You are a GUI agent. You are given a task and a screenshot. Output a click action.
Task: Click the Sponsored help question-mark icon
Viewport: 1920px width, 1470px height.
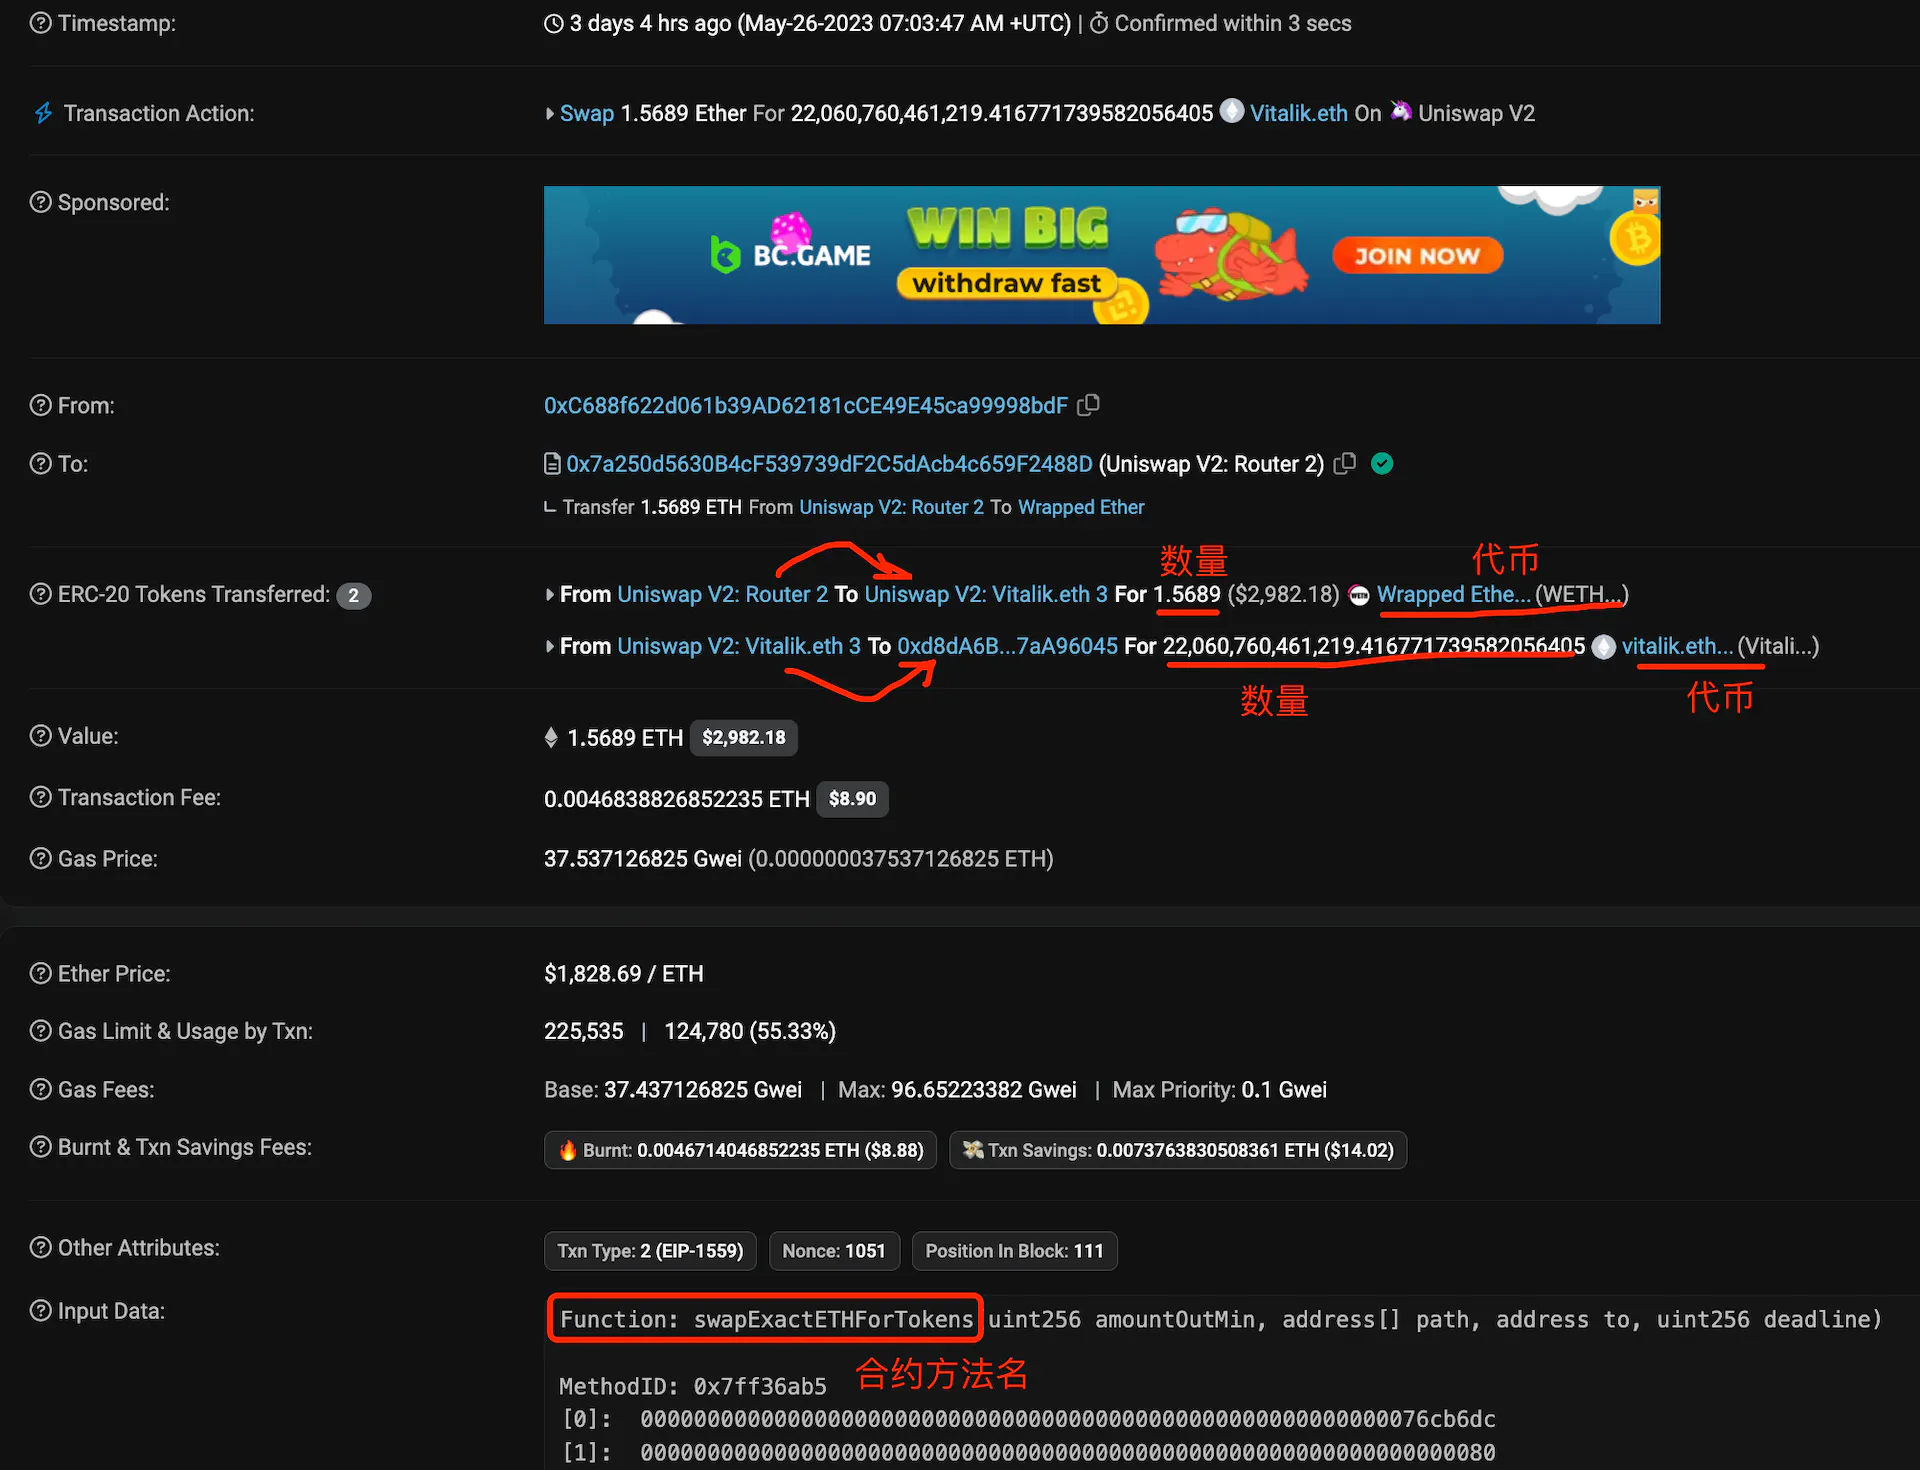(40, 202)
